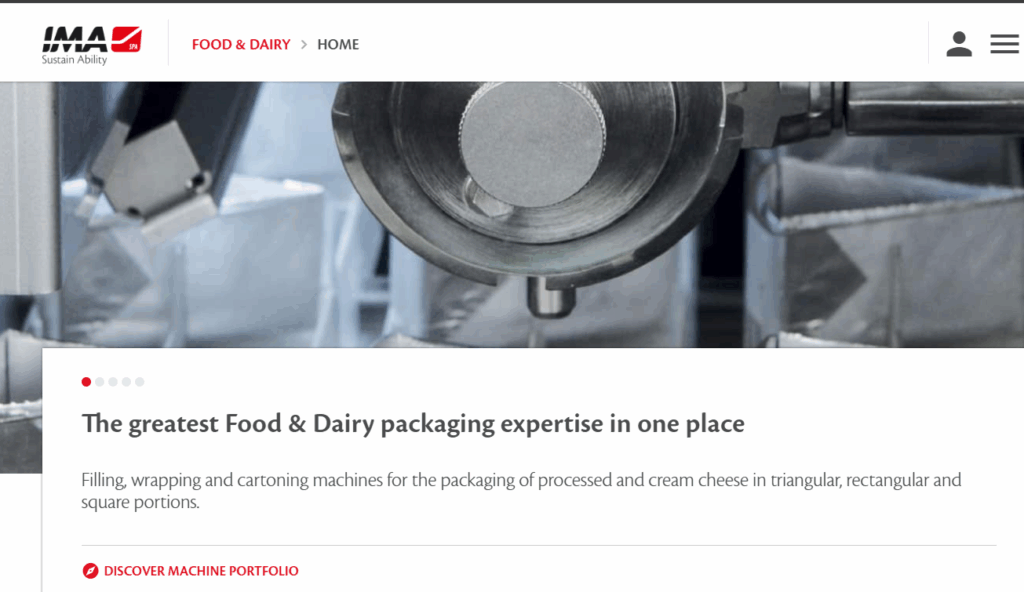Image resolution: width=1024 pixels, height=592 pixels.
Task: Open the DISCOVER MACHINE PORTFOLIO link
Action: (x=201, y=571)
